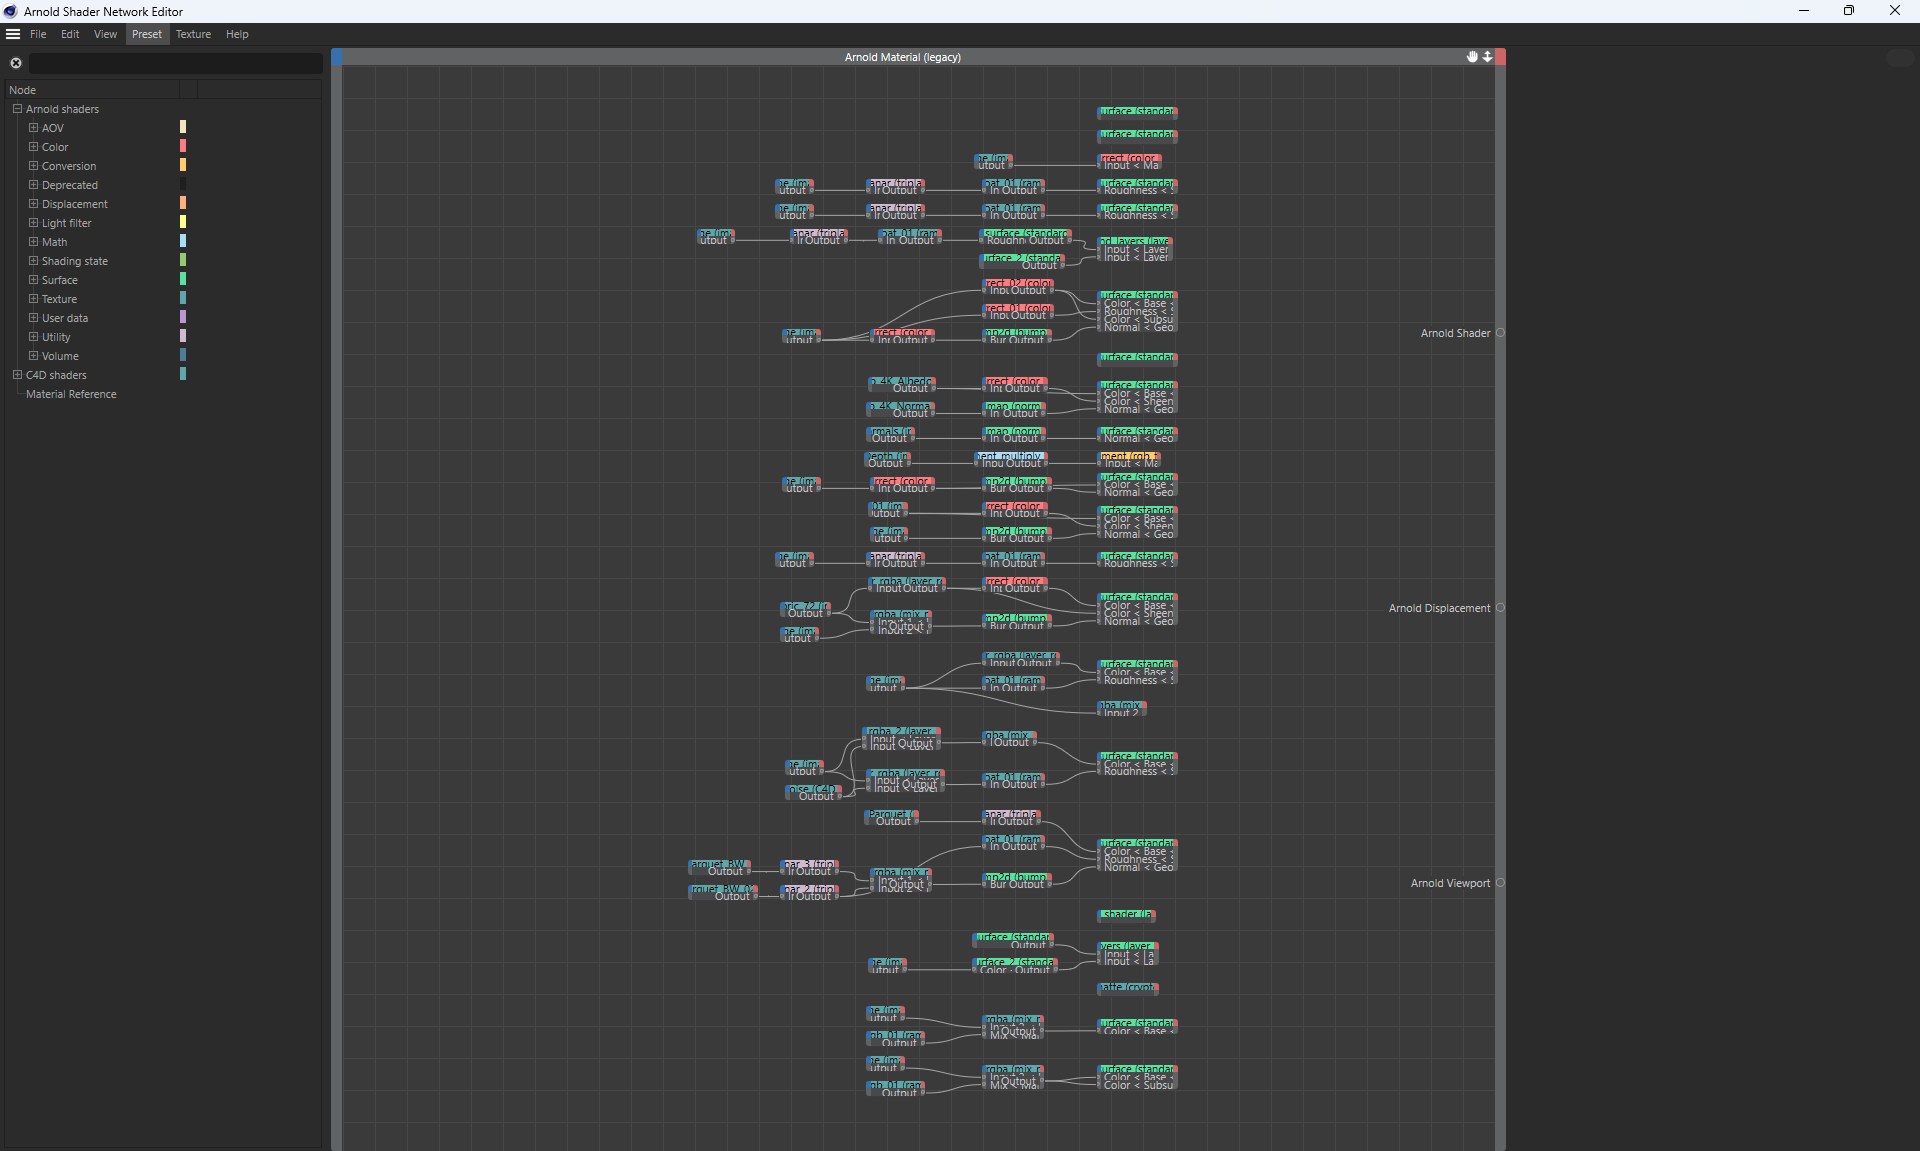Image resolution: width=1920 pixels, height=1151 pixels.
Task: Open the Preset menu
Action: point(146,34)
